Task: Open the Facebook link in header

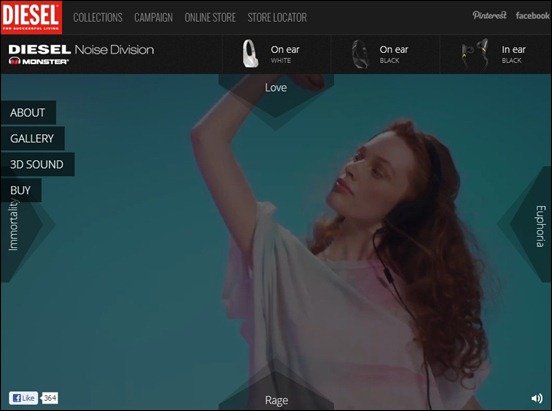Action: (532, 15)
